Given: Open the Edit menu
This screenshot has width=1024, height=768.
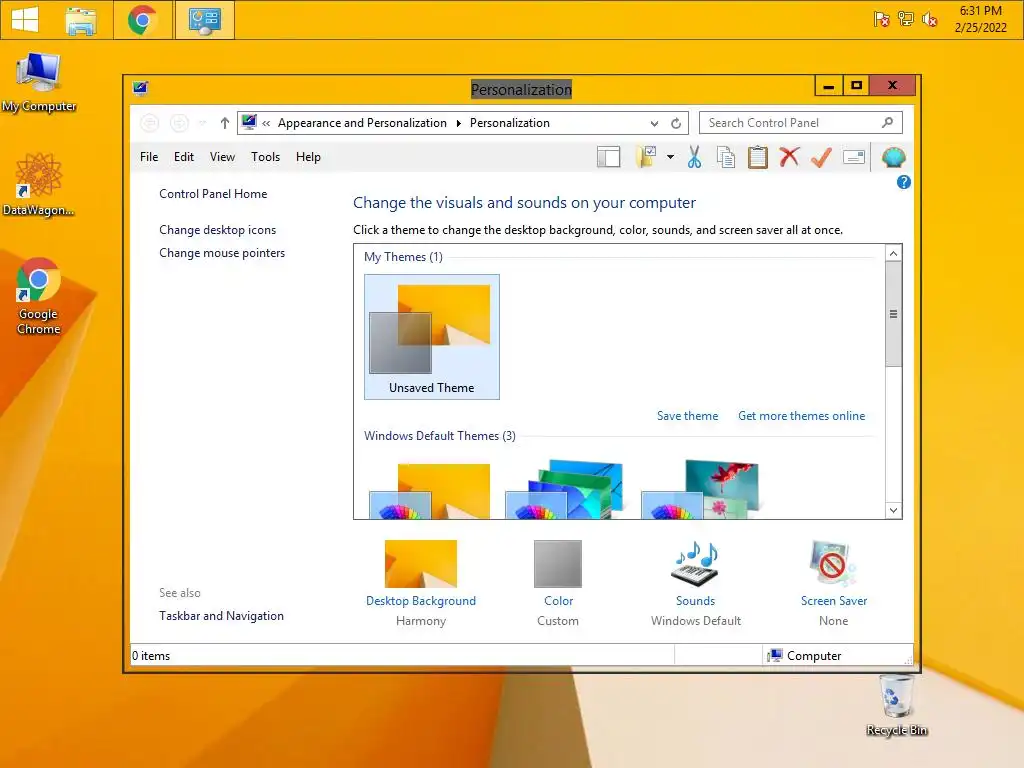Looking at the screenshot, I should coord(184,157).
